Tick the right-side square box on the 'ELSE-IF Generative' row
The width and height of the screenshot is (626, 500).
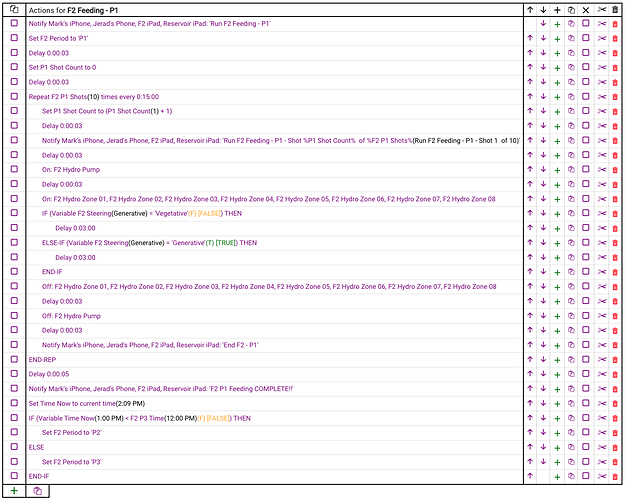pos(586,242)
